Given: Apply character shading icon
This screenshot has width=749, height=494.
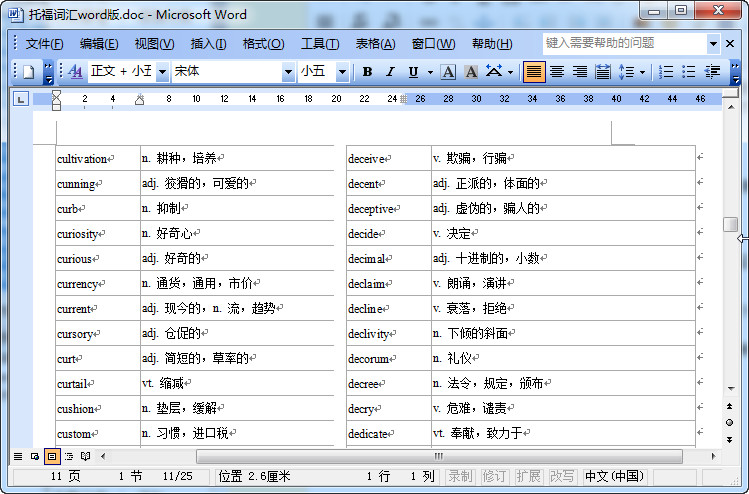Looking at the screenshot, I should (471, 72).
